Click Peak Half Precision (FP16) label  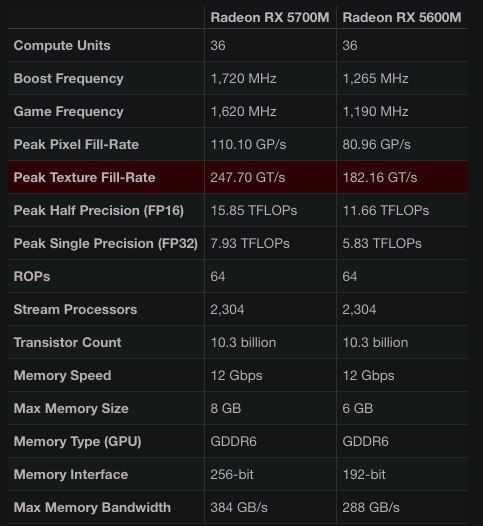(x=99, y=211)
